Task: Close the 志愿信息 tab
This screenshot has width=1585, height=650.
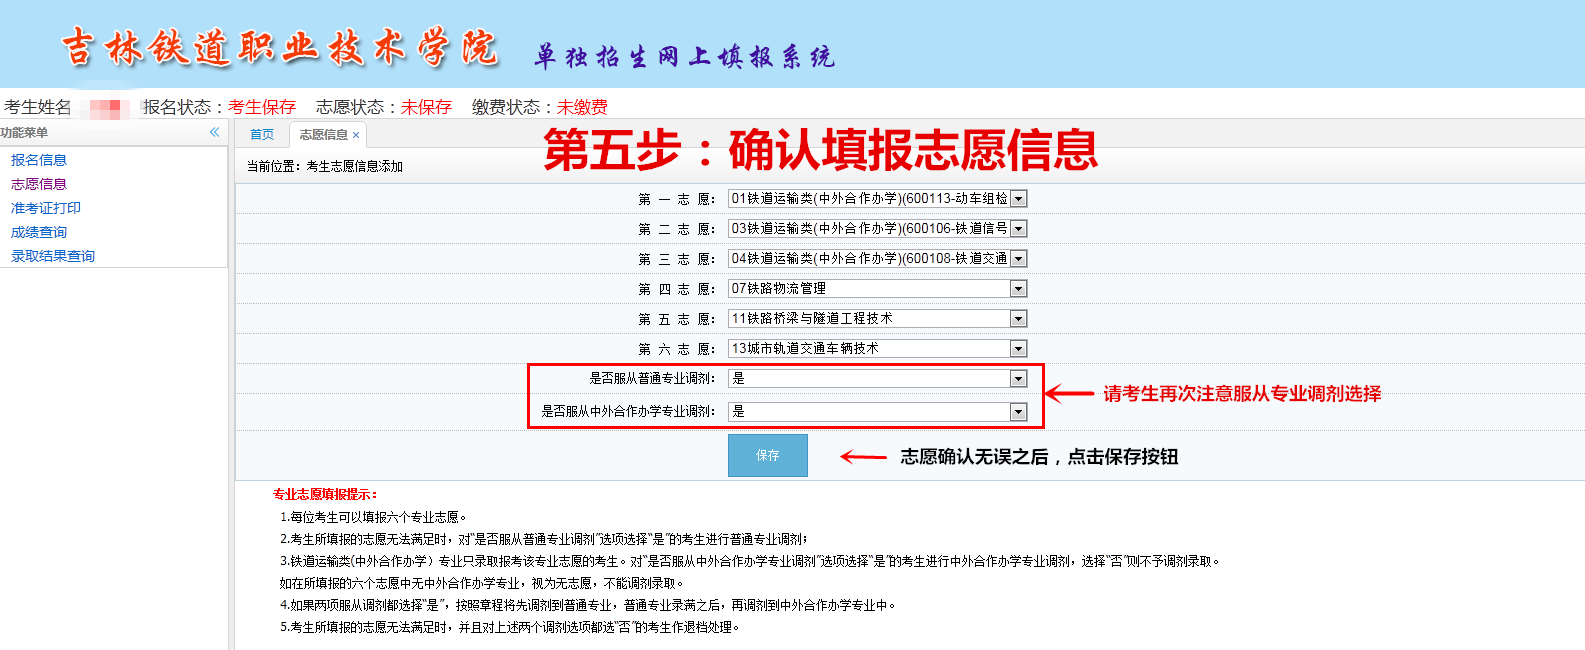Action: point(356,135)
